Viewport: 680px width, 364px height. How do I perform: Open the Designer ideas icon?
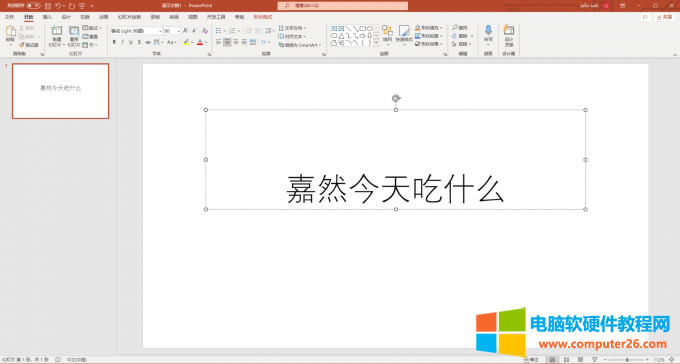point(509,30)
